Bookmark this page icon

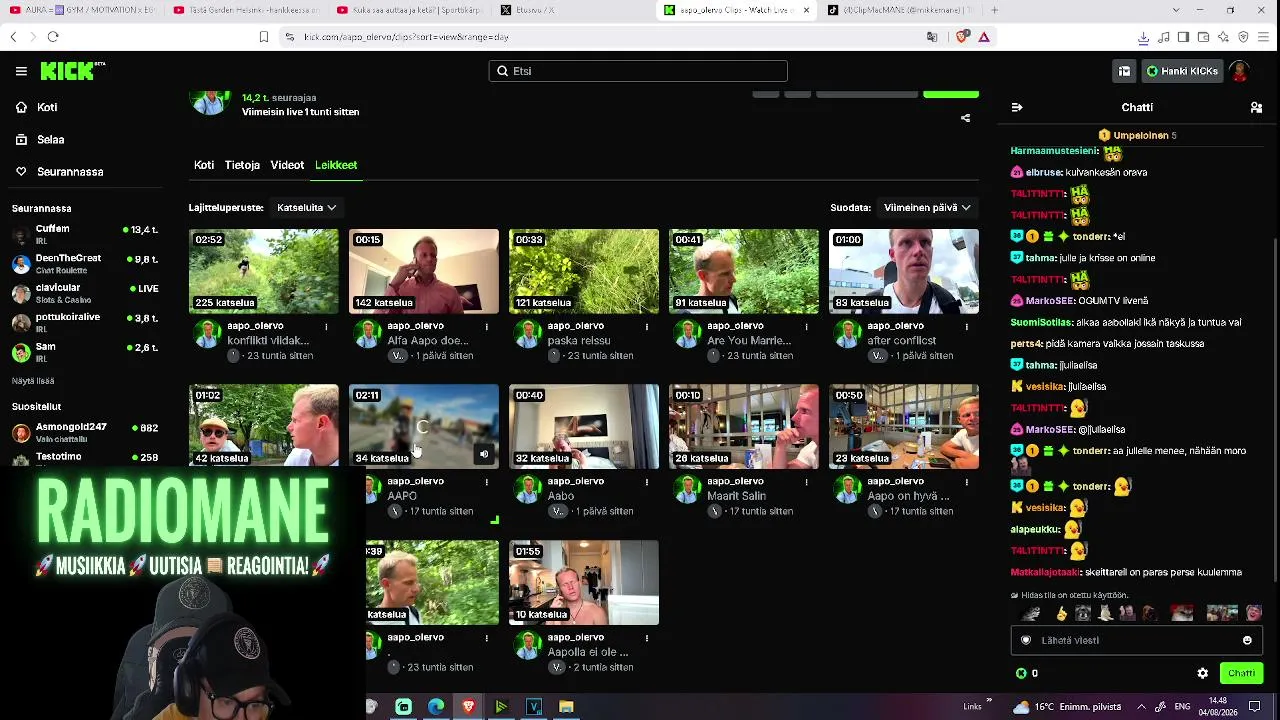(264, 37)
